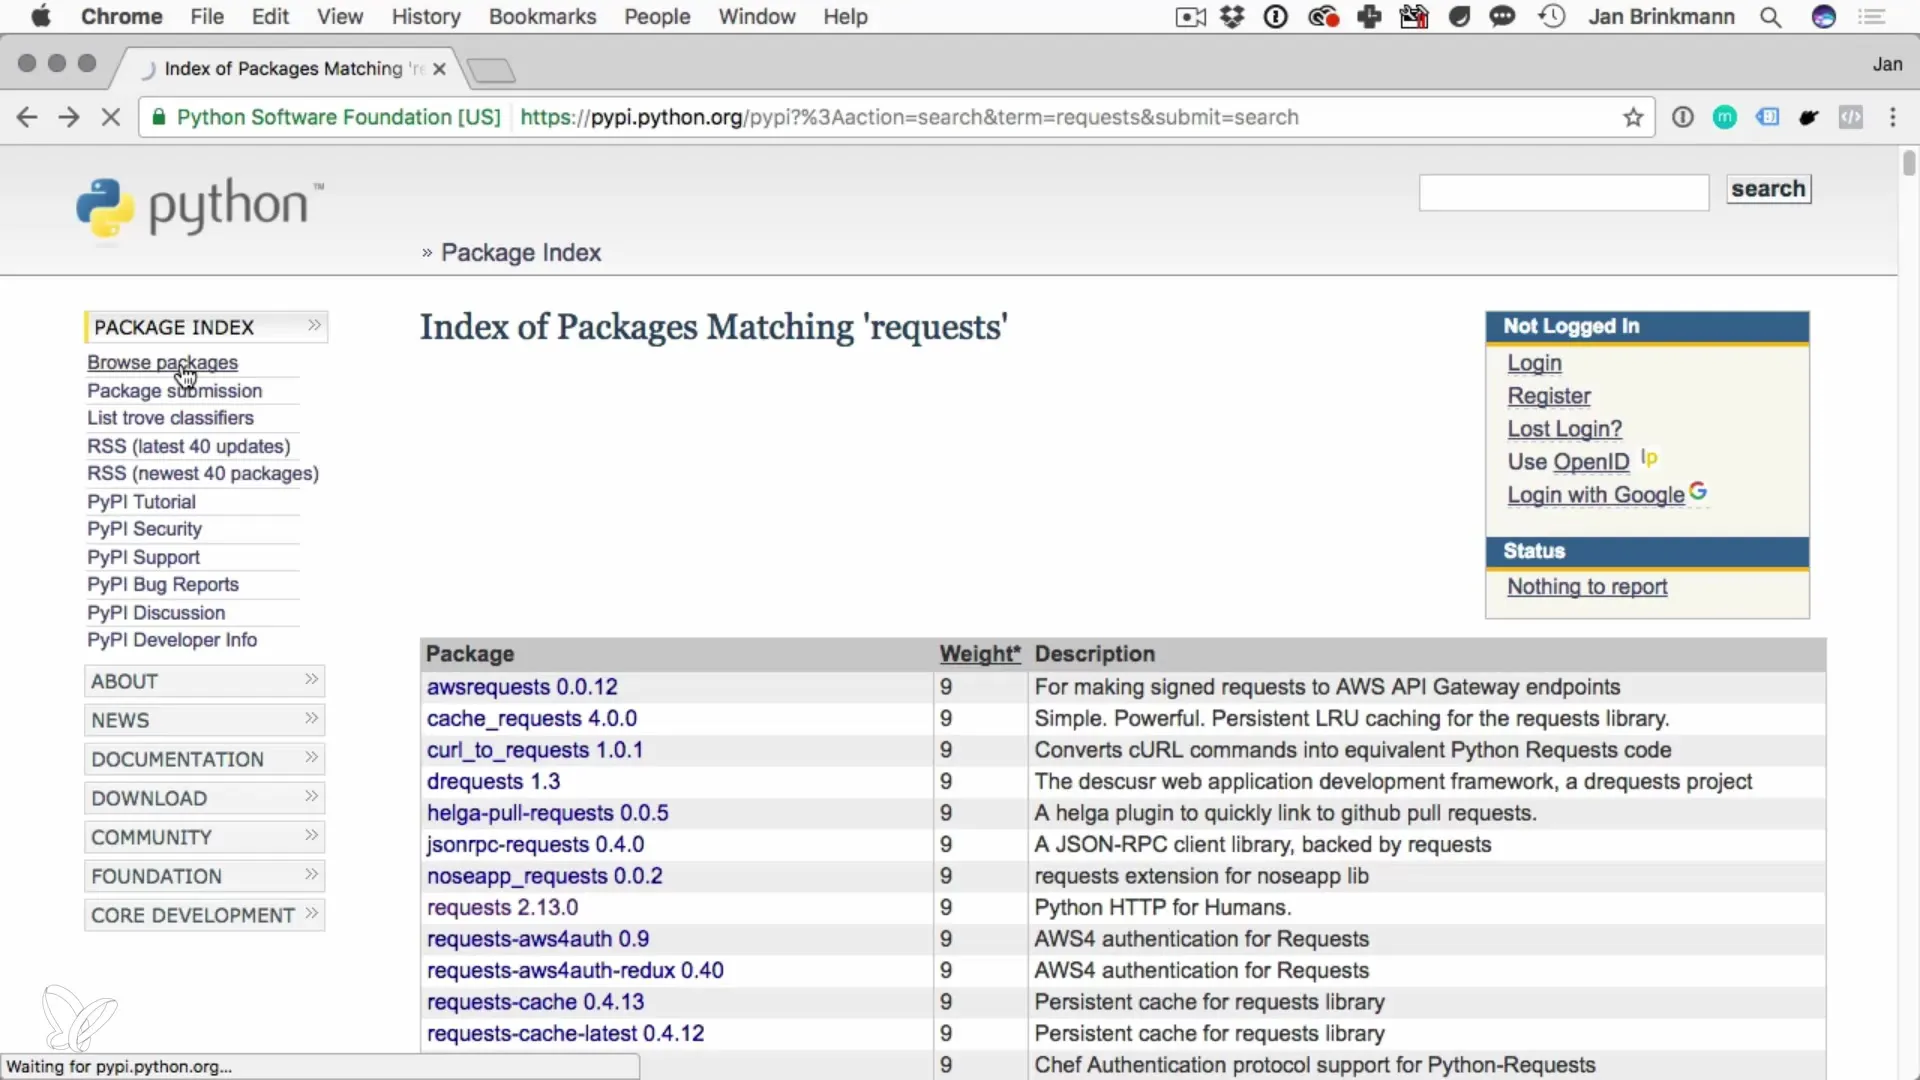Open the People menu
Screen dimensions: 1920x1080
[x=657, y=17]
